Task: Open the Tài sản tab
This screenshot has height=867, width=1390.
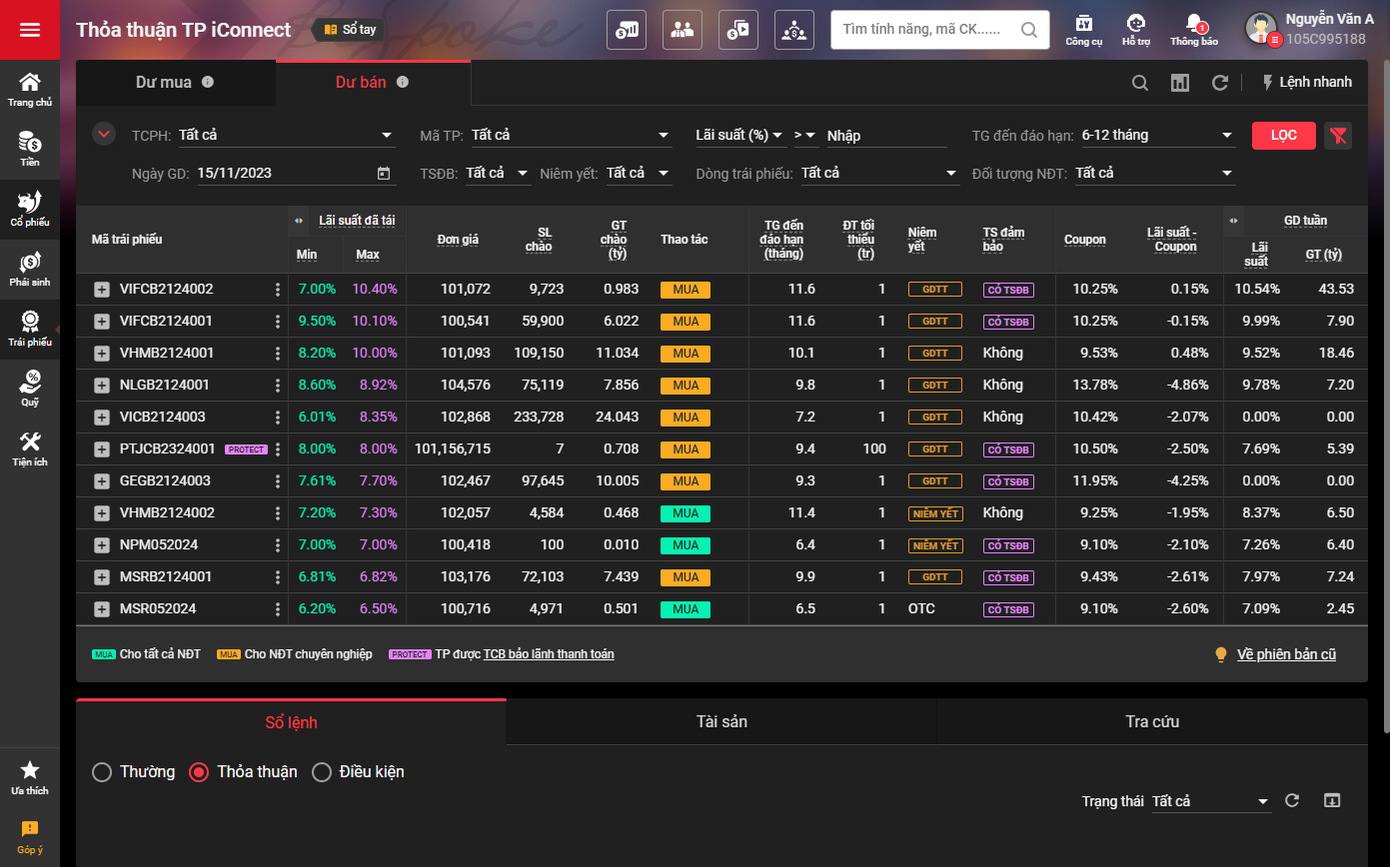Action: click(721, 722)
